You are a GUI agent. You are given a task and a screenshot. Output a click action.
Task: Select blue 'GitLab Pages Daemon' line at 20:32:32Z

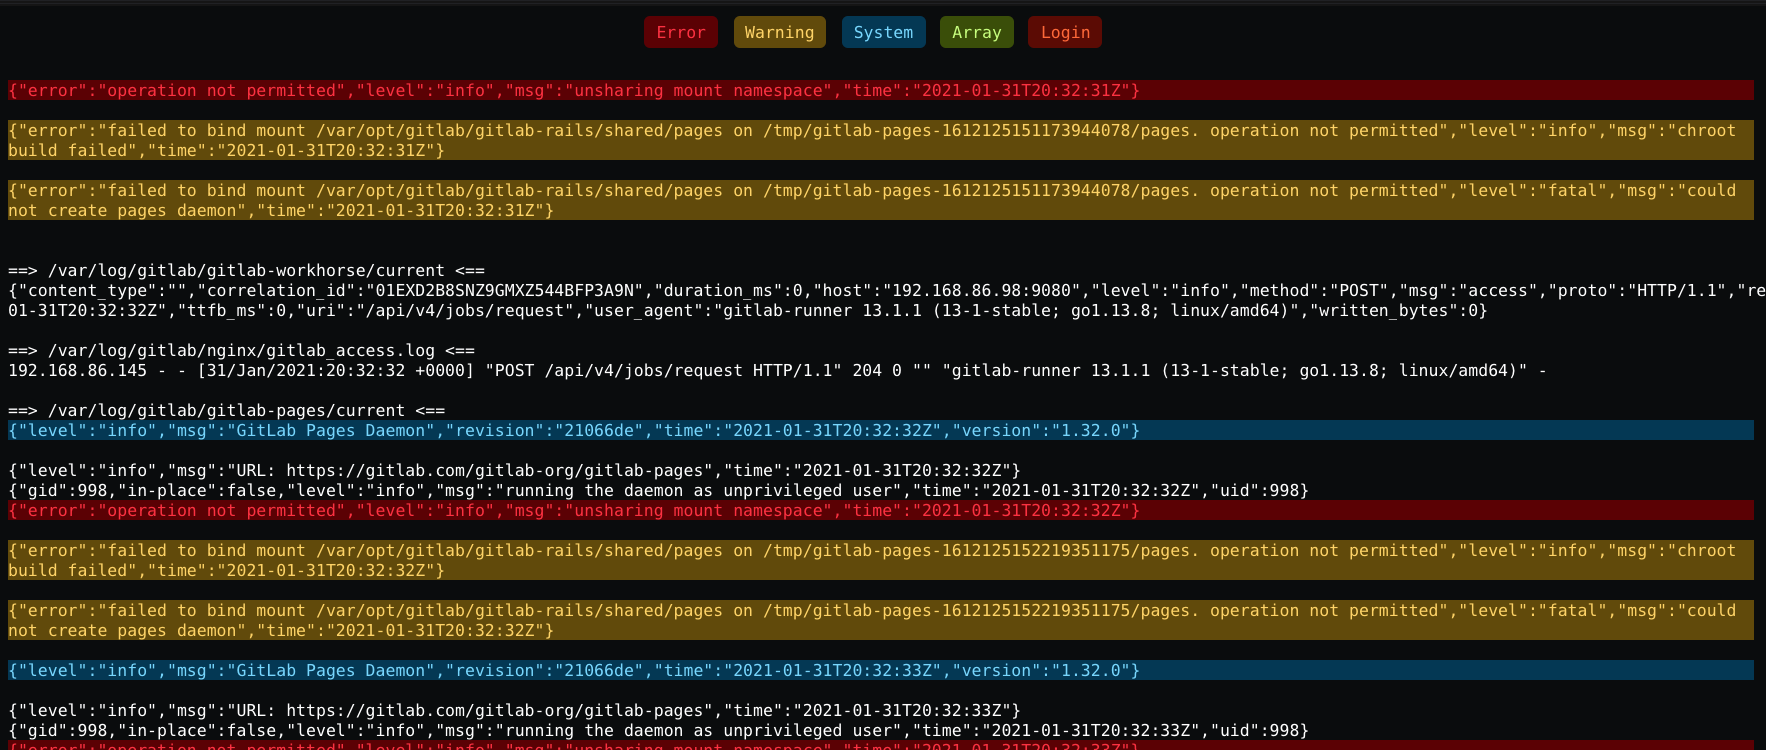point(881,430)
